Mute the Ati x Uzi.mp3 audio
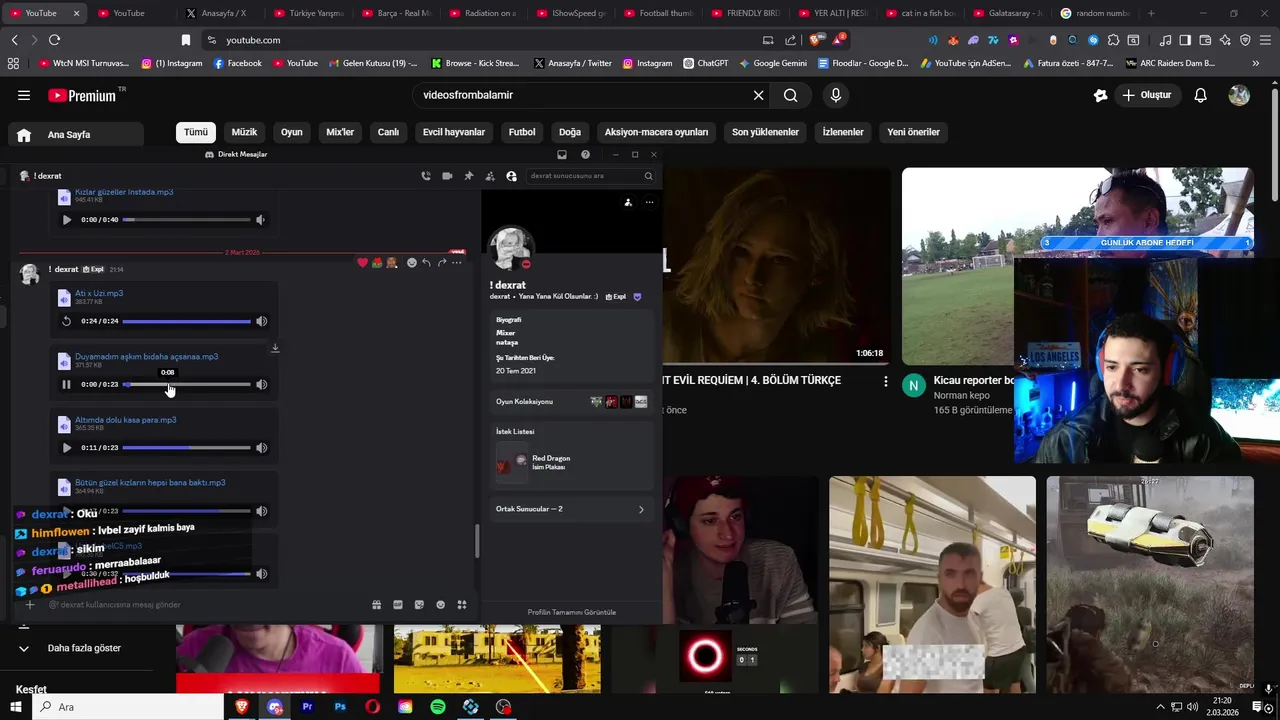The width and height of the screenshot is (1280, 720). (261, 321)
